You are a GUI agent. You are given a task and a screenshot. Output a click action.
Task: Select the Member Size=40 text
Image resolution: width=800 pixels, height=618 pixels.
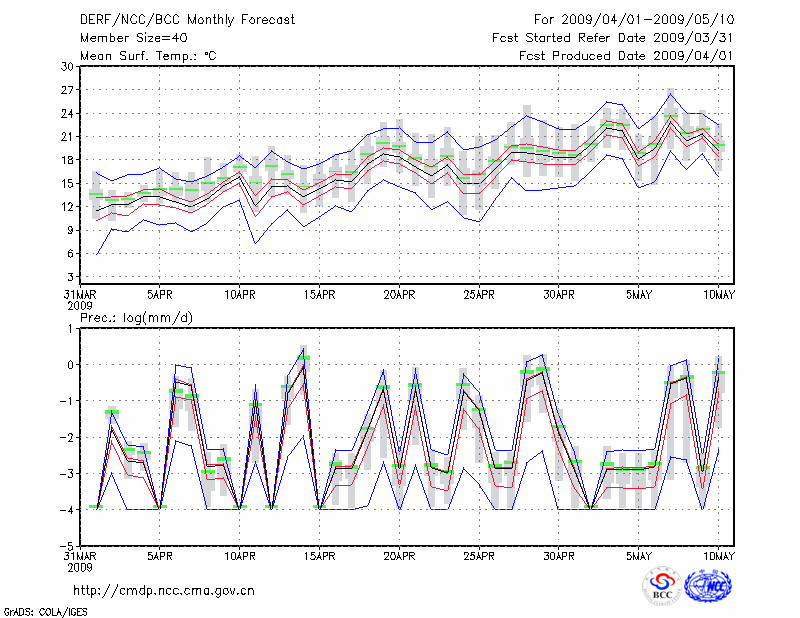(x=126, y=37)
